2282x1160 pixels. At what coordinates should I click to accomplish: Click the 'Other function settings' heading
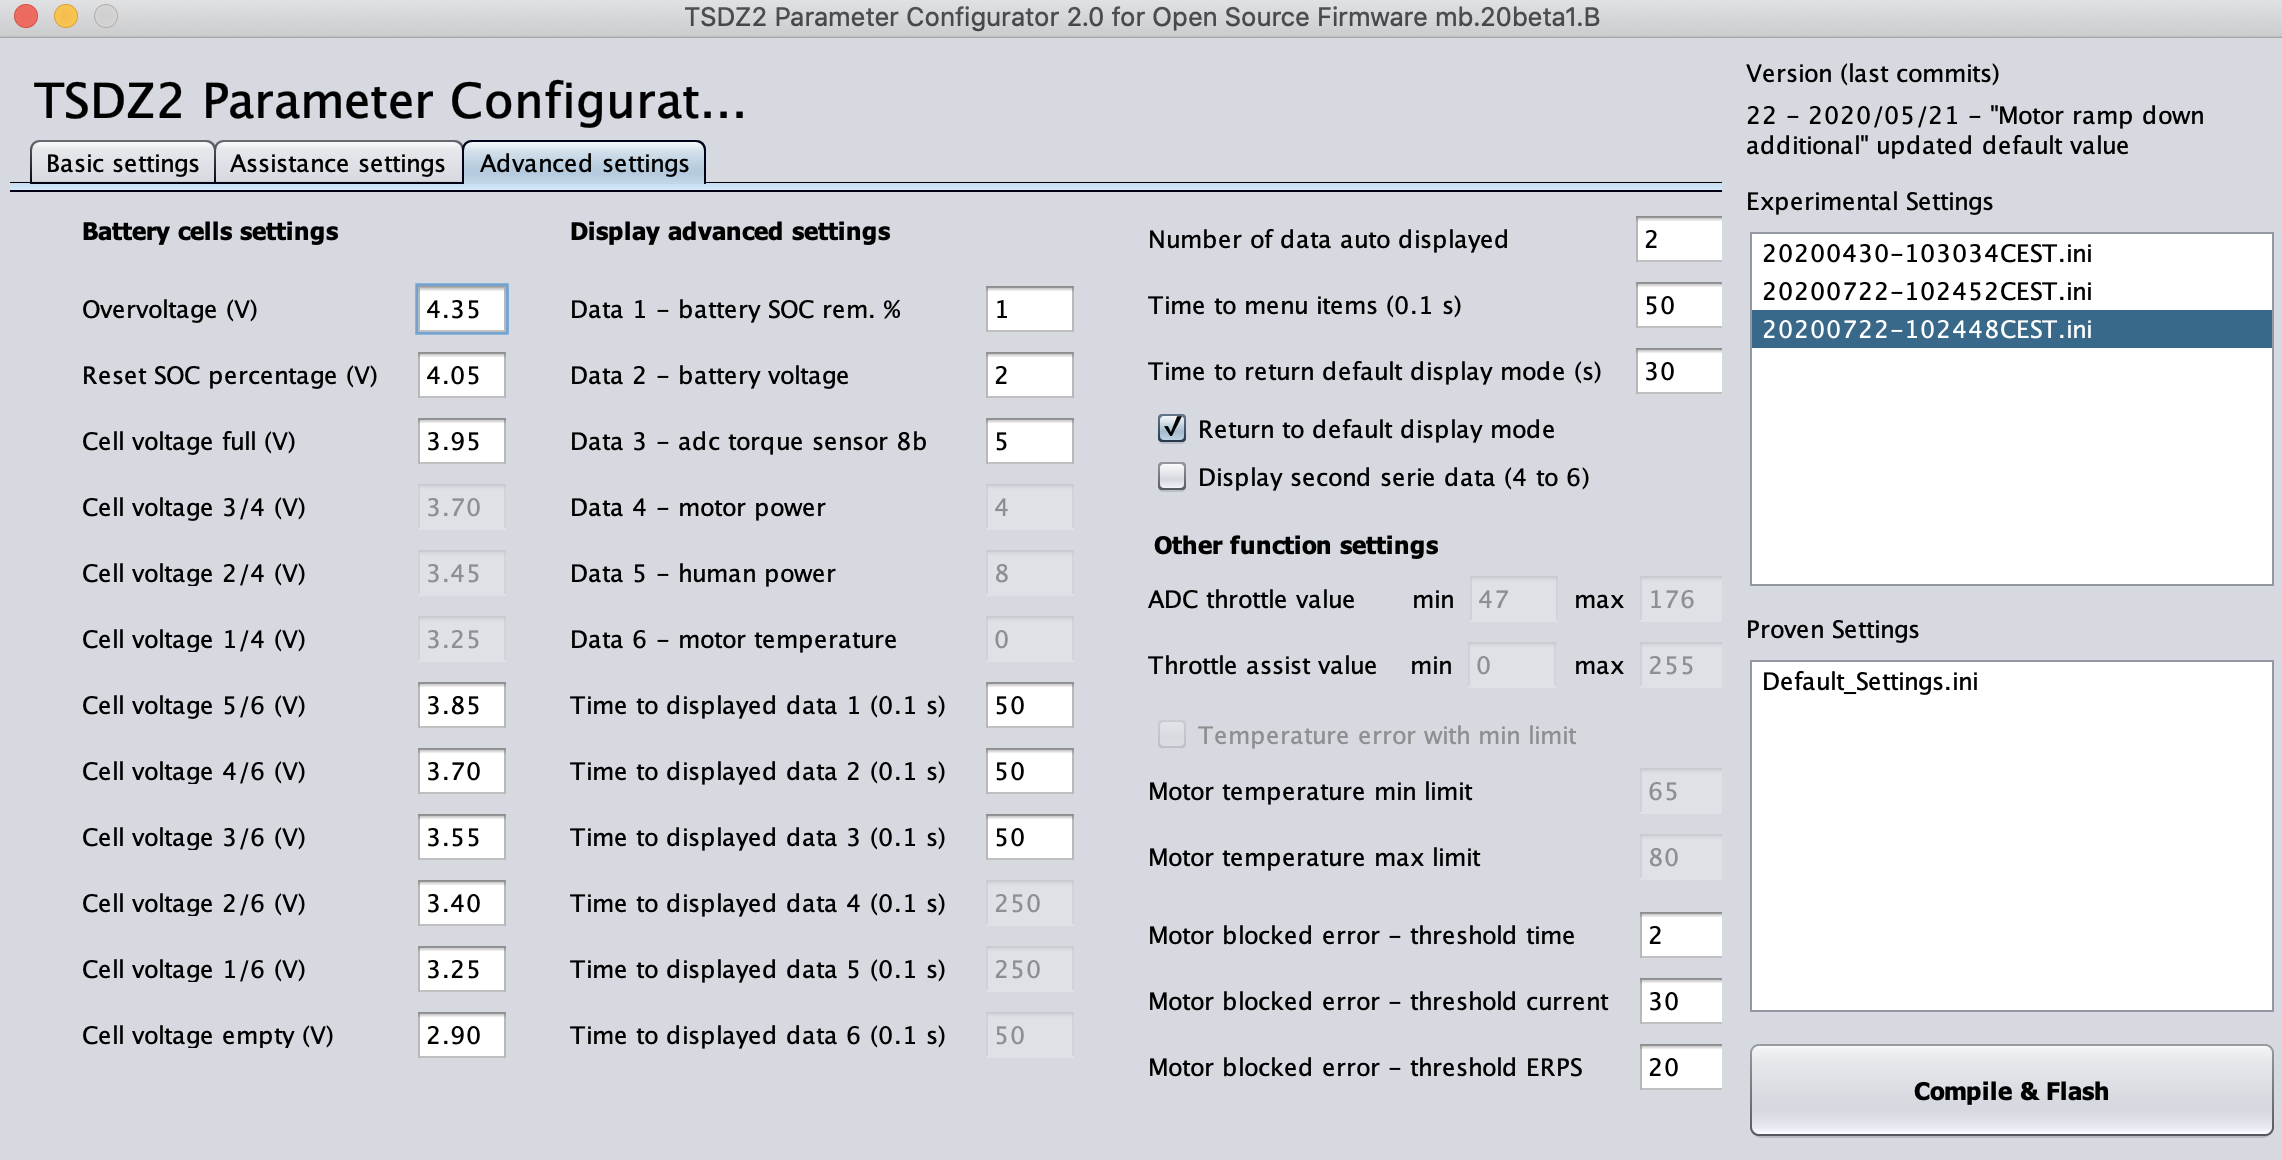pyautogui.click(x=1296, y=545)
